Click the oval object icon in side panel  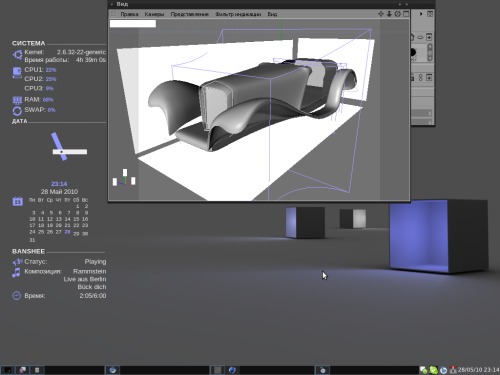420,37
